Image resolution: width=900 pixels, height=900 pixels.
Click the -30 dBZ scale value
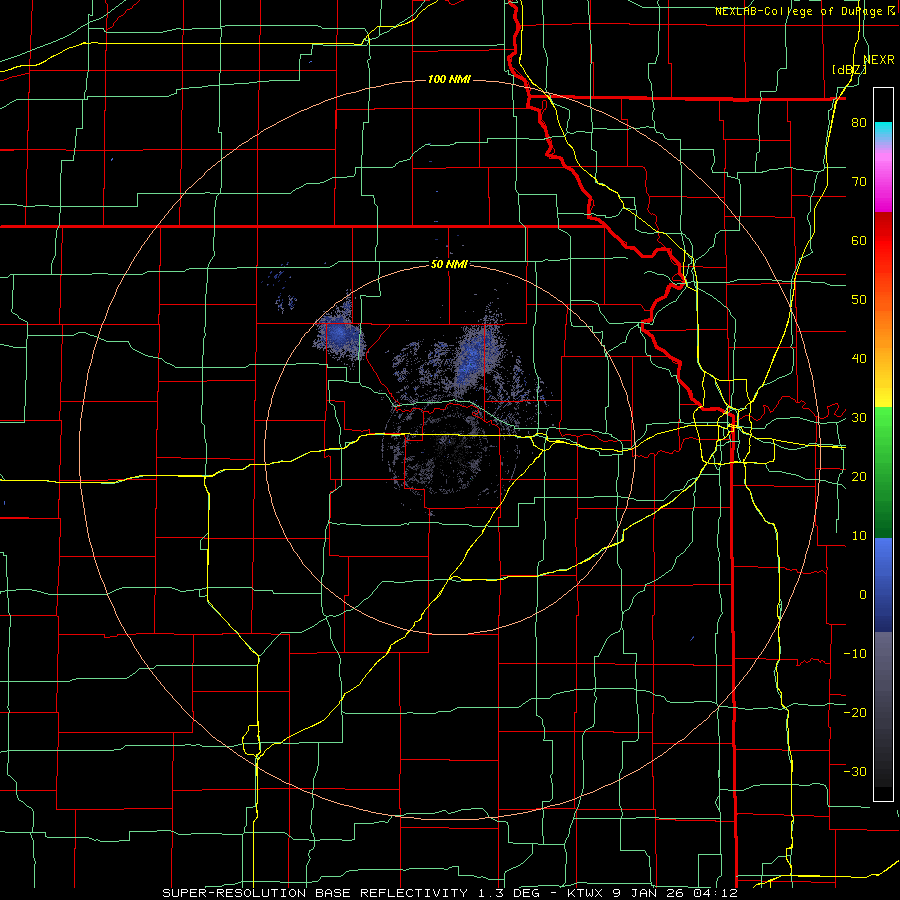click(x=855, y=771)
